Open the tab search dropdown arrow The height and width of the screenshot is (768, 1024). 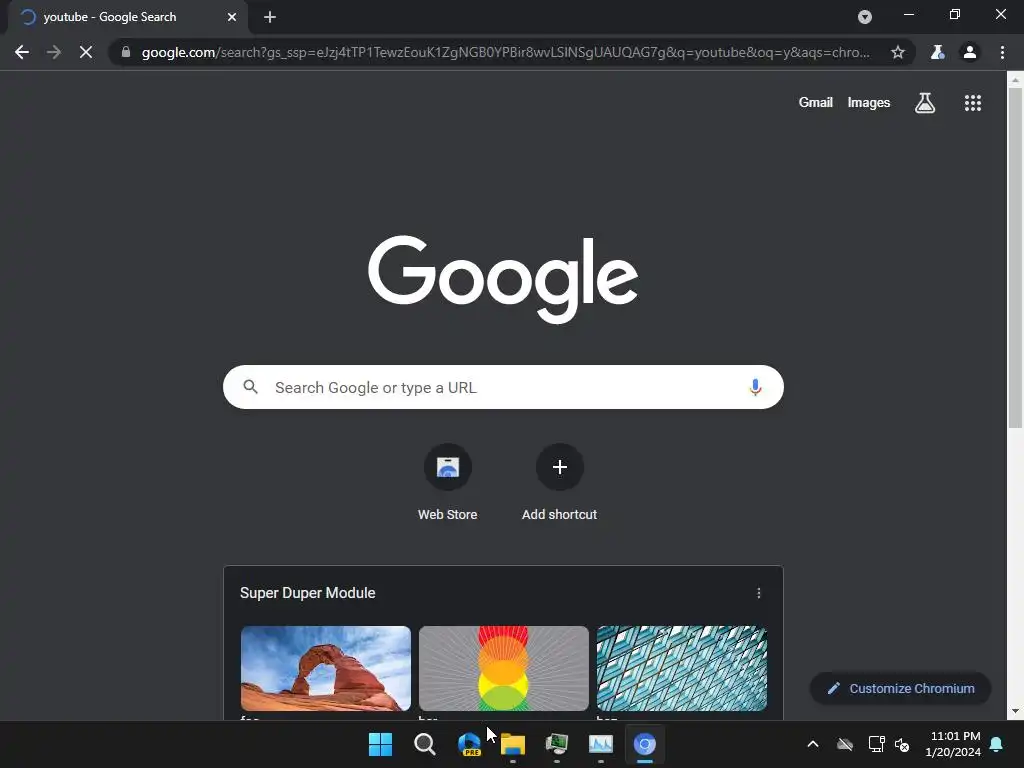tap(865, 17)
